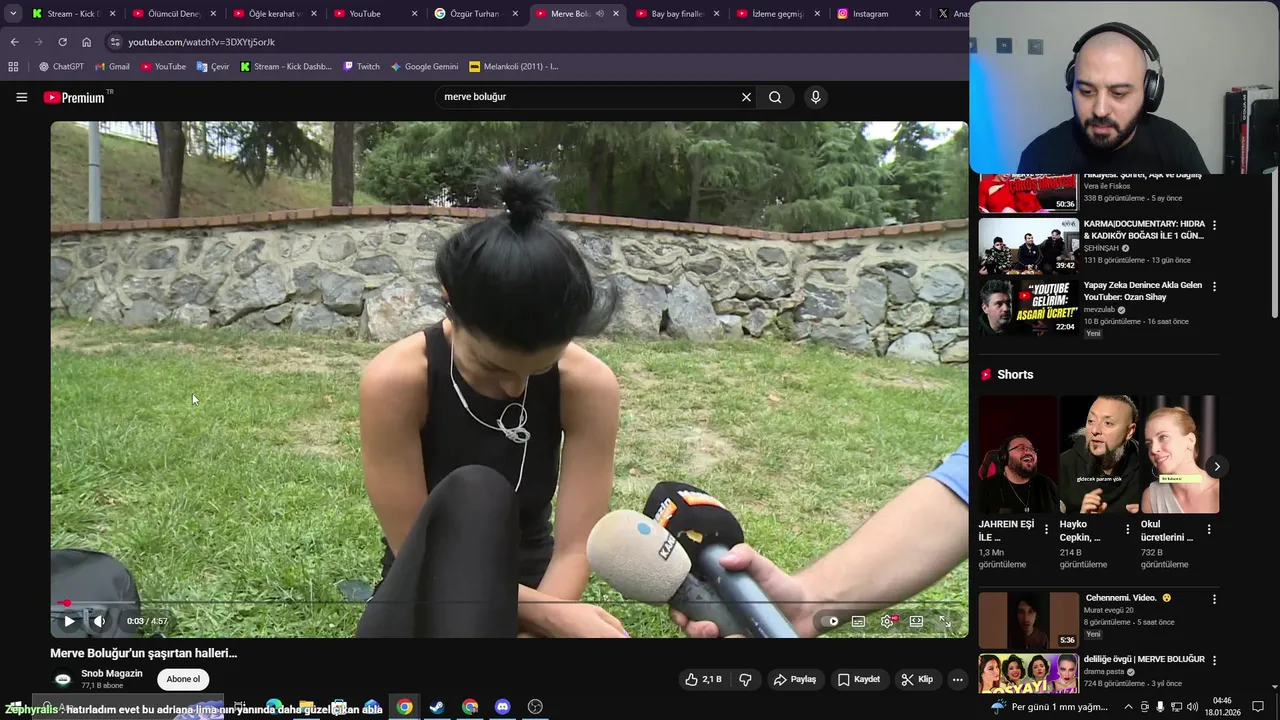Viewport: 1280px width, 720px height.
Task: Open the Chrome apps grid bookmark
Action: click(x=13, y=67)
